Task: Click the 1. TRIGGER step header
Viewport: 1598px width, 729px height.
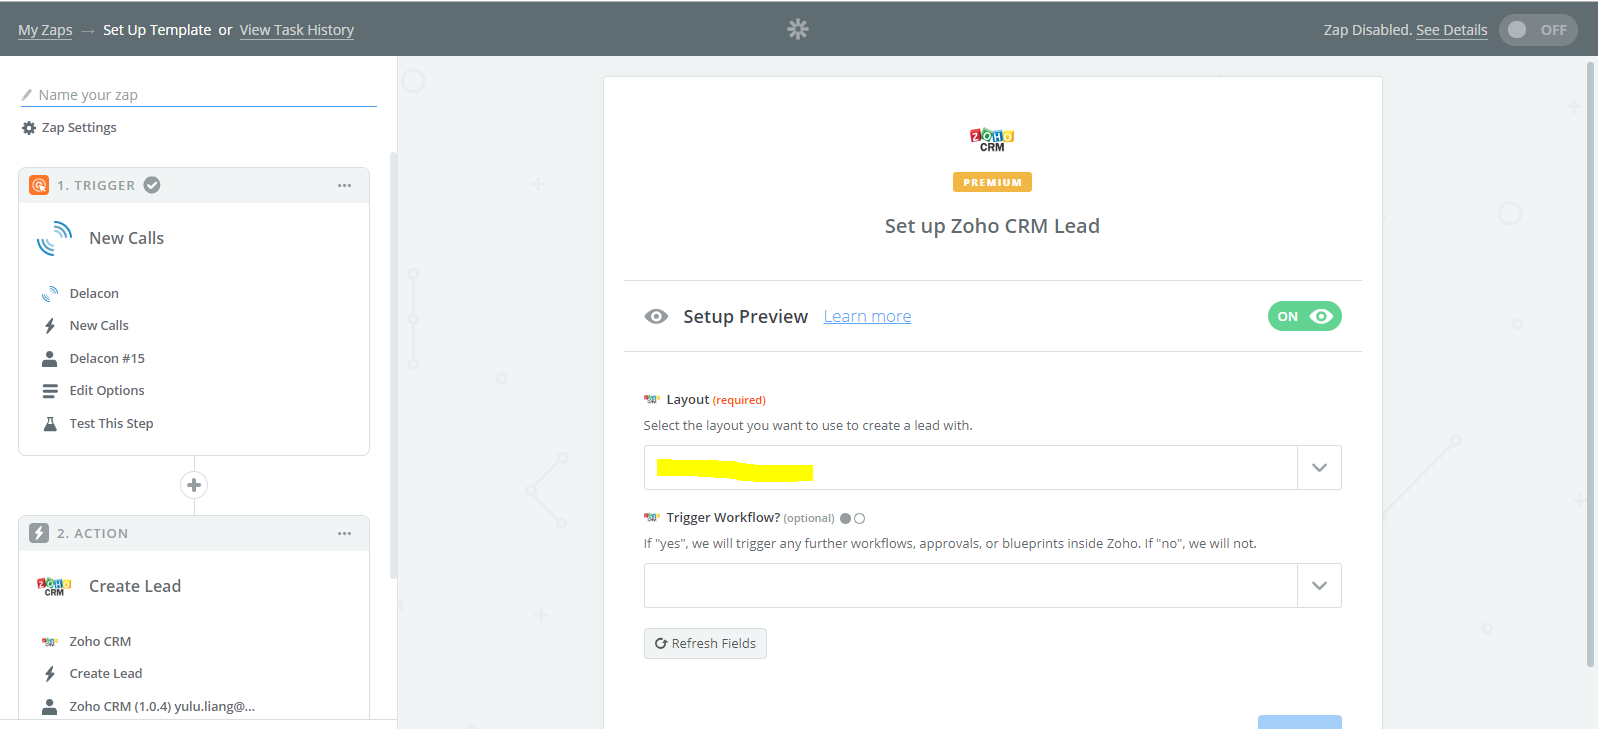Action: tap(194, 185)
